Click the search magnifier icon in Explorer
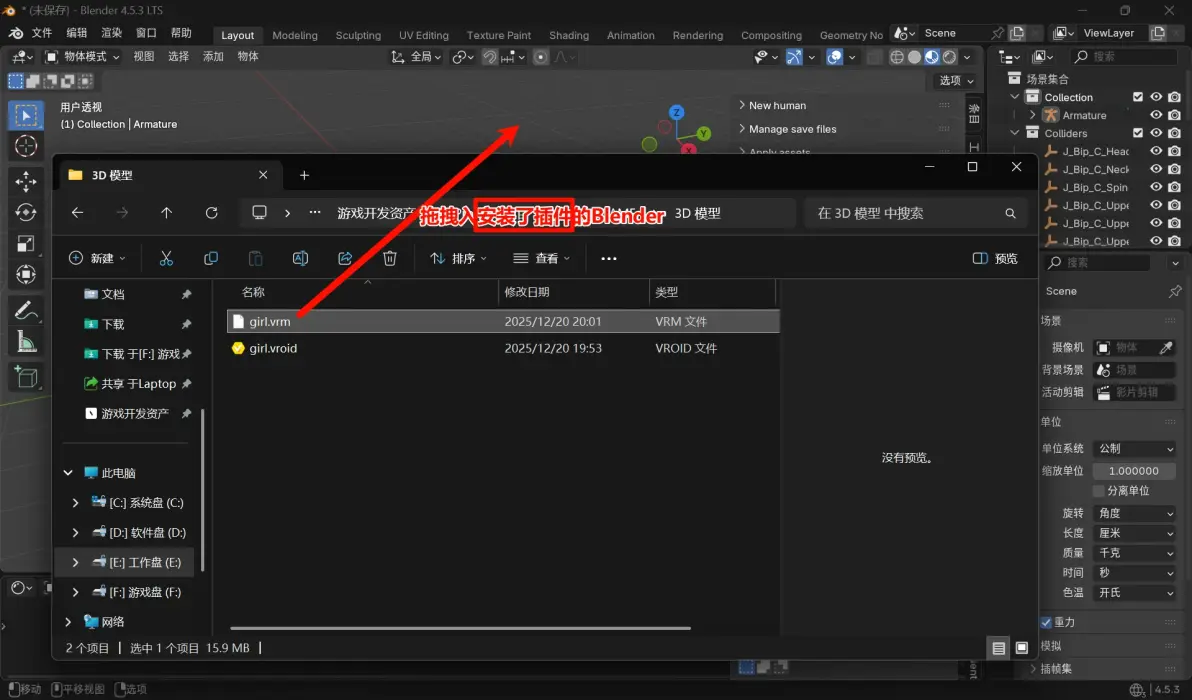The width and height of the screenshot is (1192, 700). (x=1010, y=214)
